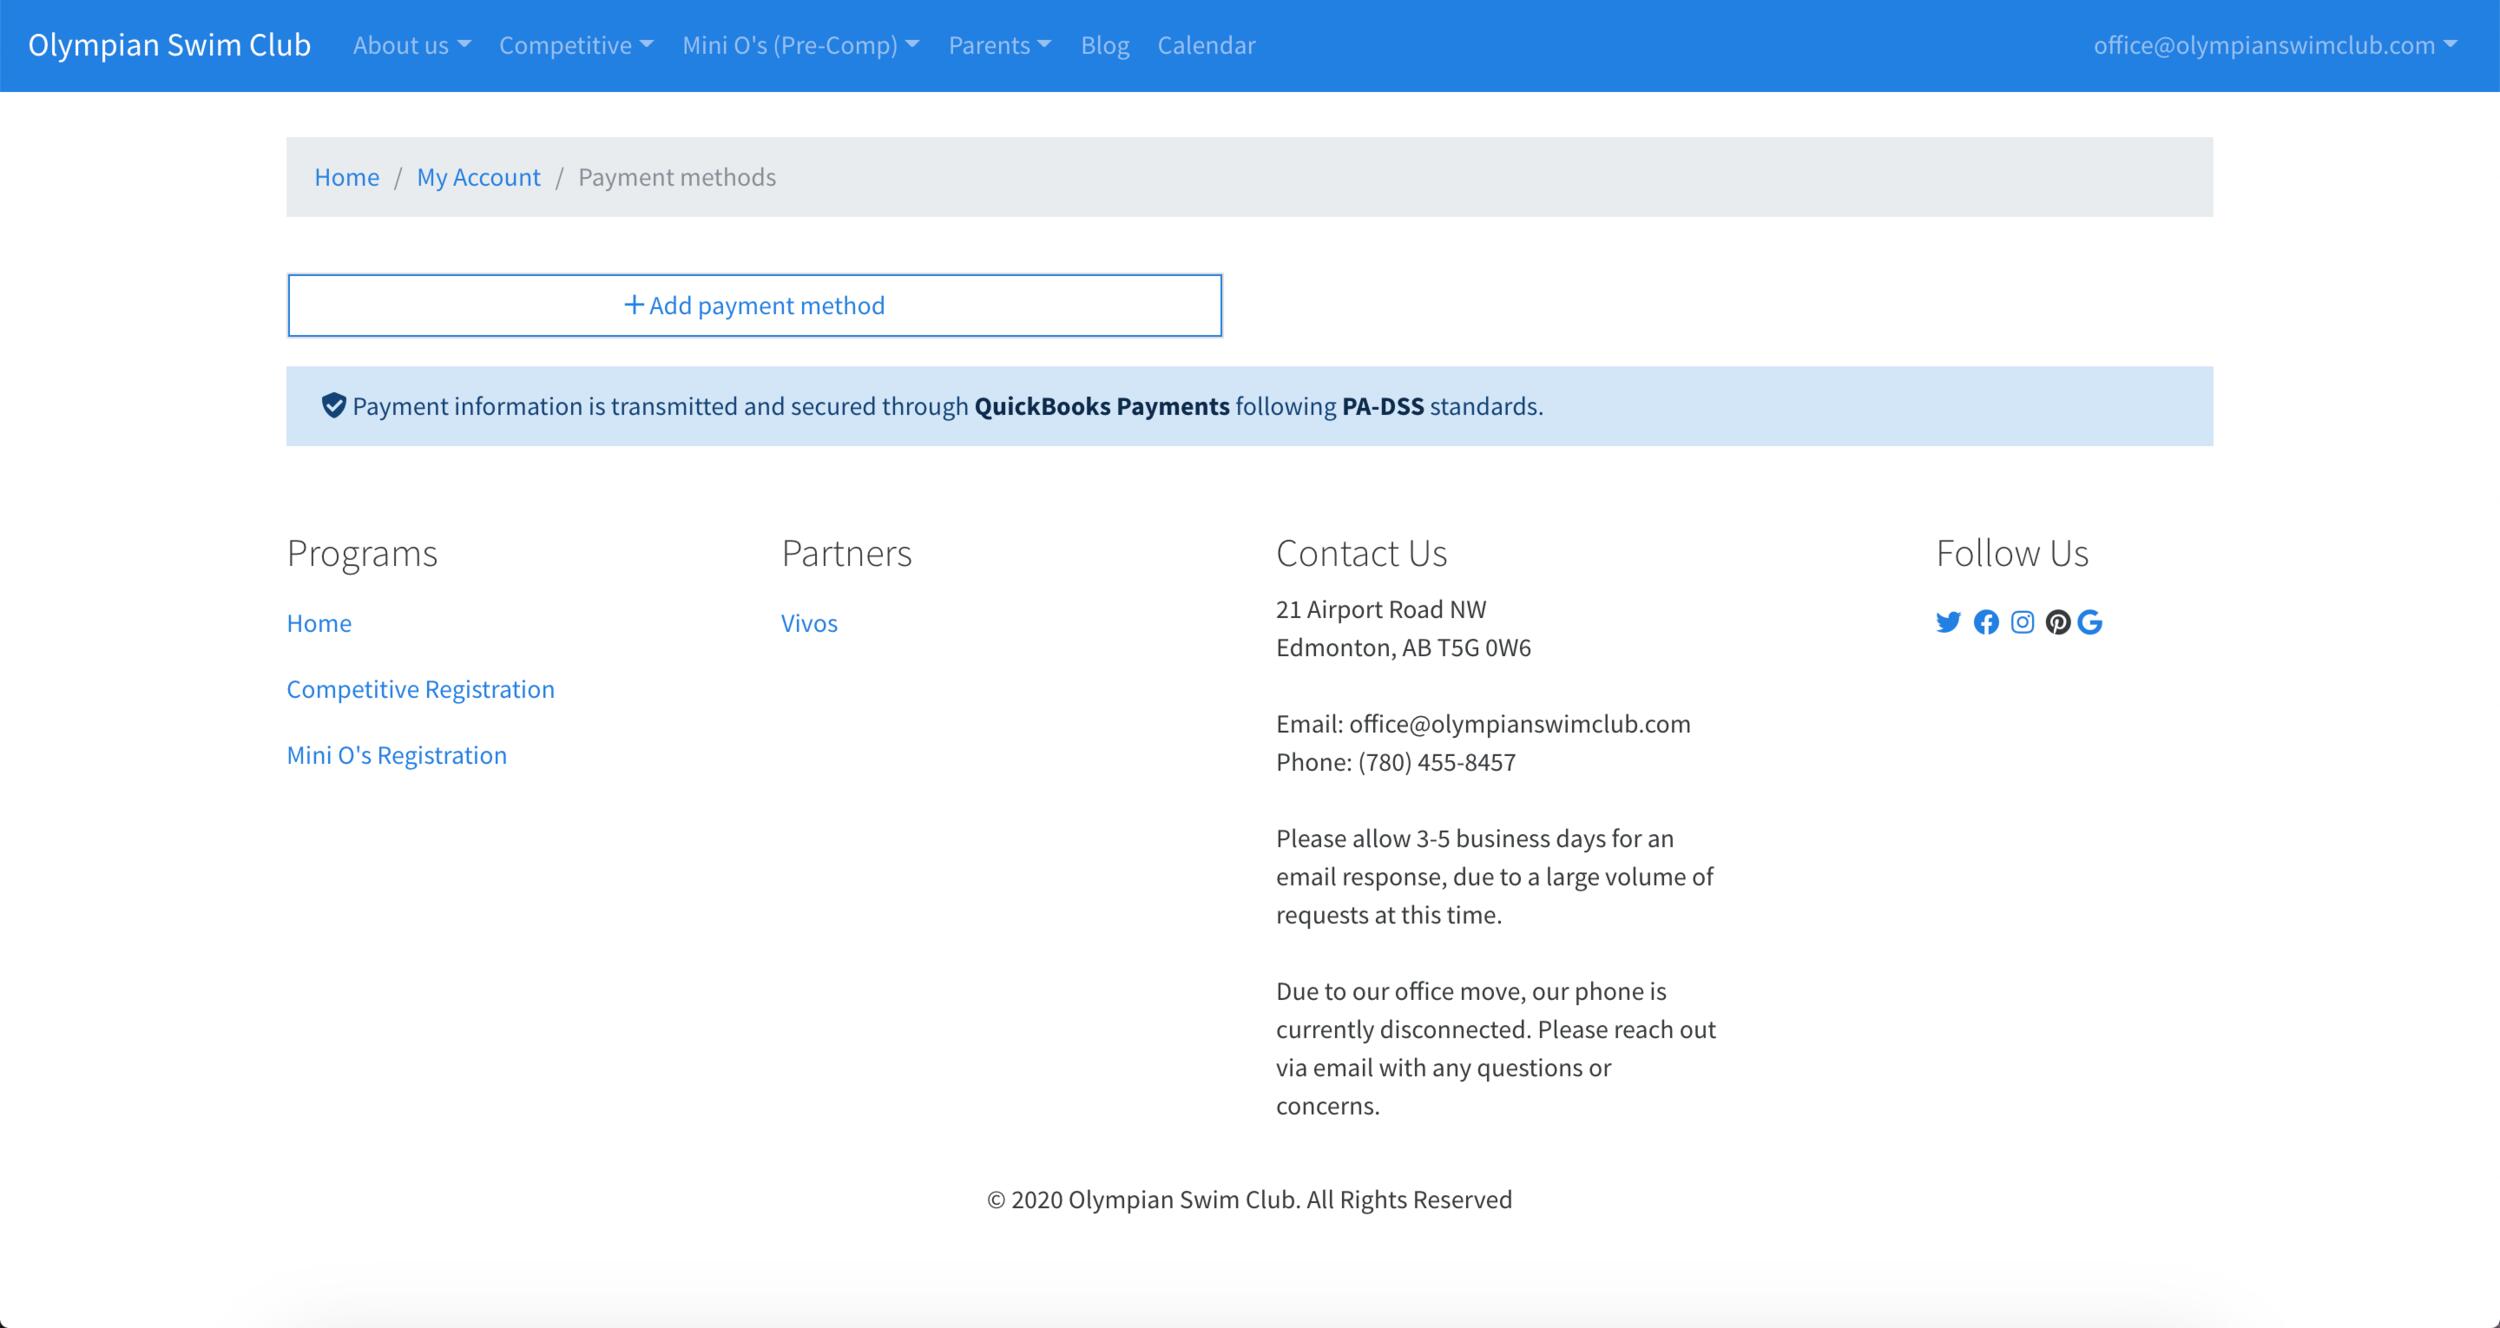Screen dimensions: 2500x1328
Task: Navigate to Home in the breadcrumb
Action: coord(346,177)
